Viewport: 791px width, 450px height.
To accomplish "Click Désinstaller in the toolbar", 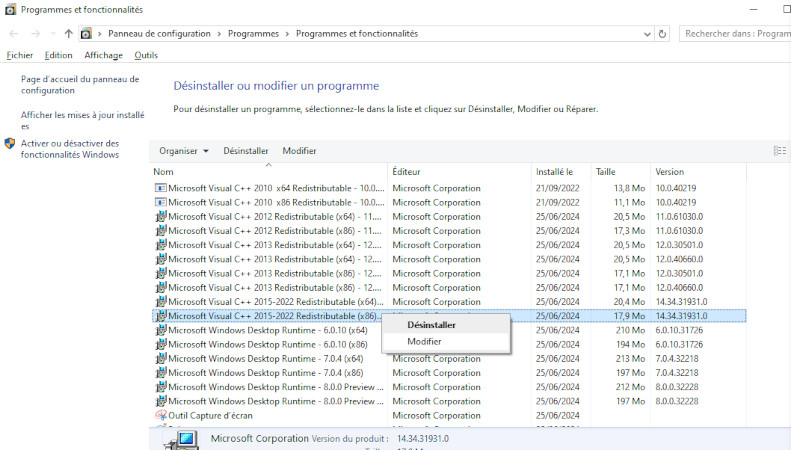I will [246, 151].
